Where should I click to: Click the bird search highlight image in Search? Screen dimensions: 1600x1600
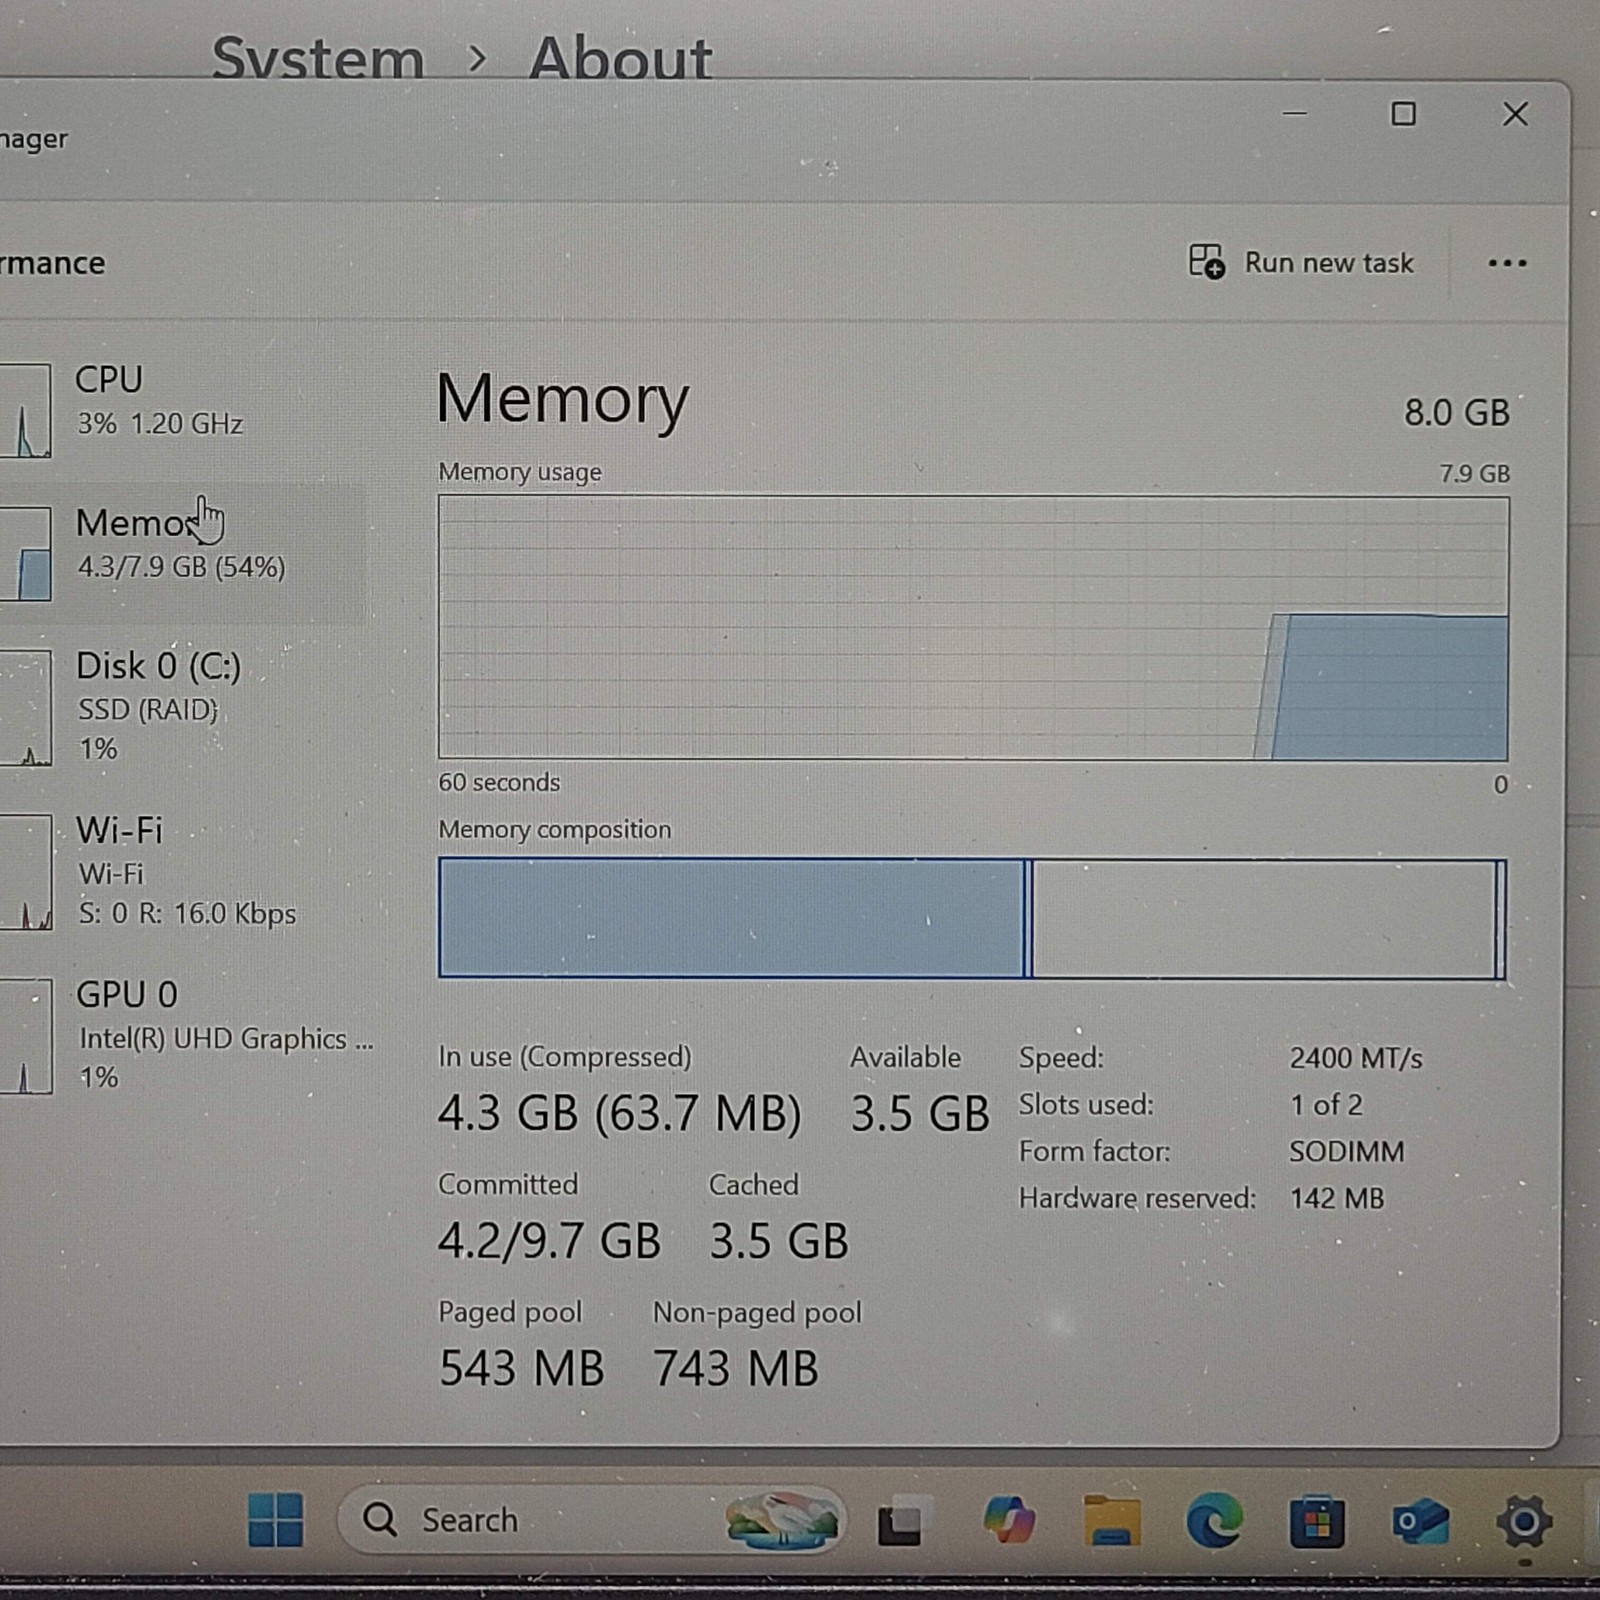(782, 1521)
